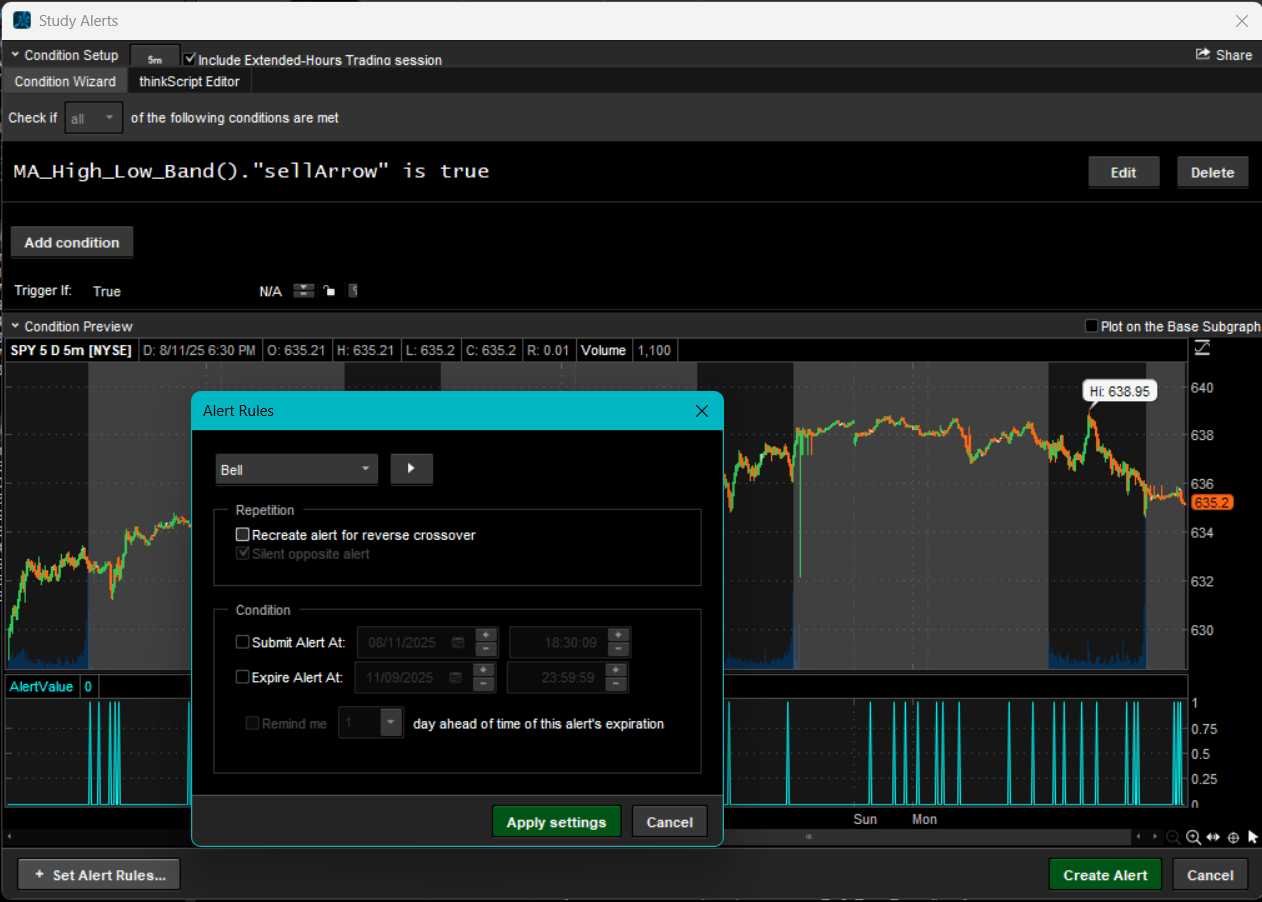This screenshot has height=902, width=1262.
Task: Toggle the Remind me checkbox
Action: coord(252,723)
